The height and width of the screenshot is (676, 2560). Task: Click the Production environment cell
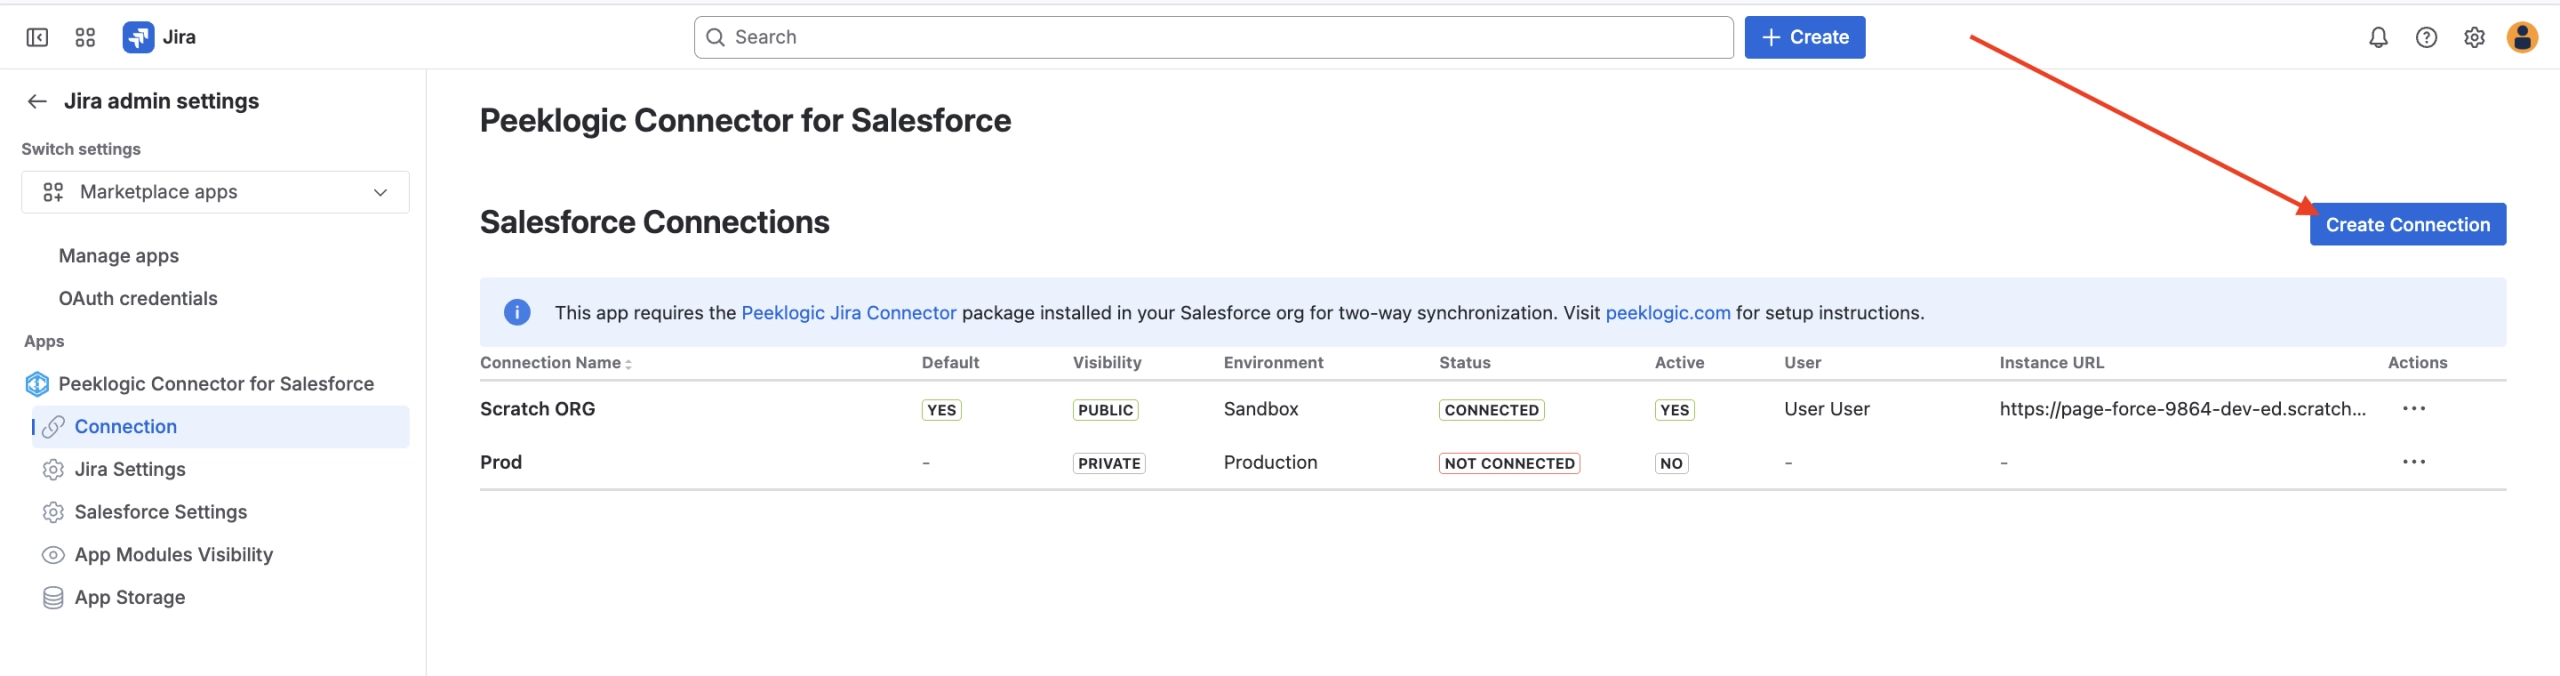[x=1270, y=463]
